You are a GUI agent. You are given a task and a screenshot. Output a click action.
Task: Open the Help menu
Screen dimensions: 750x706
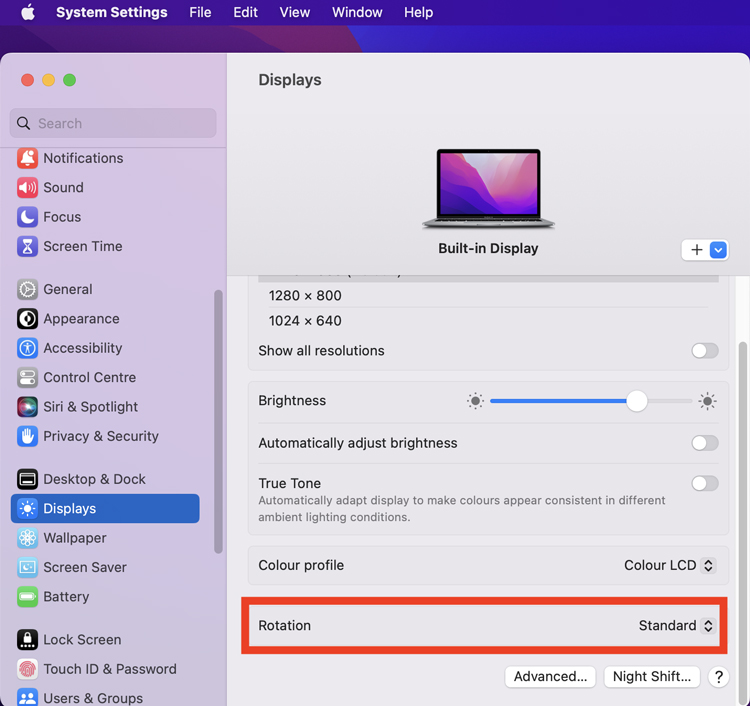[419, 12]
